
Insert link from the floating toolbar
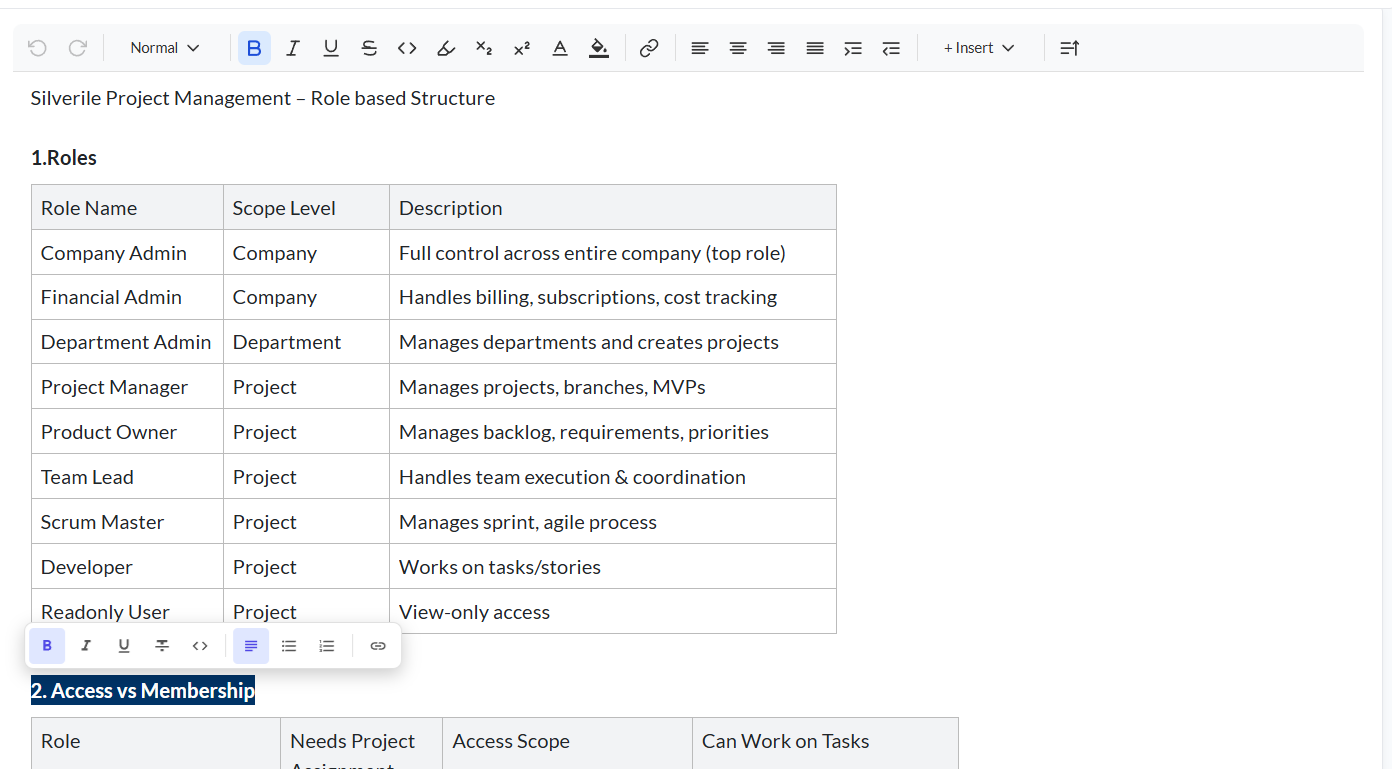[378, 646]
